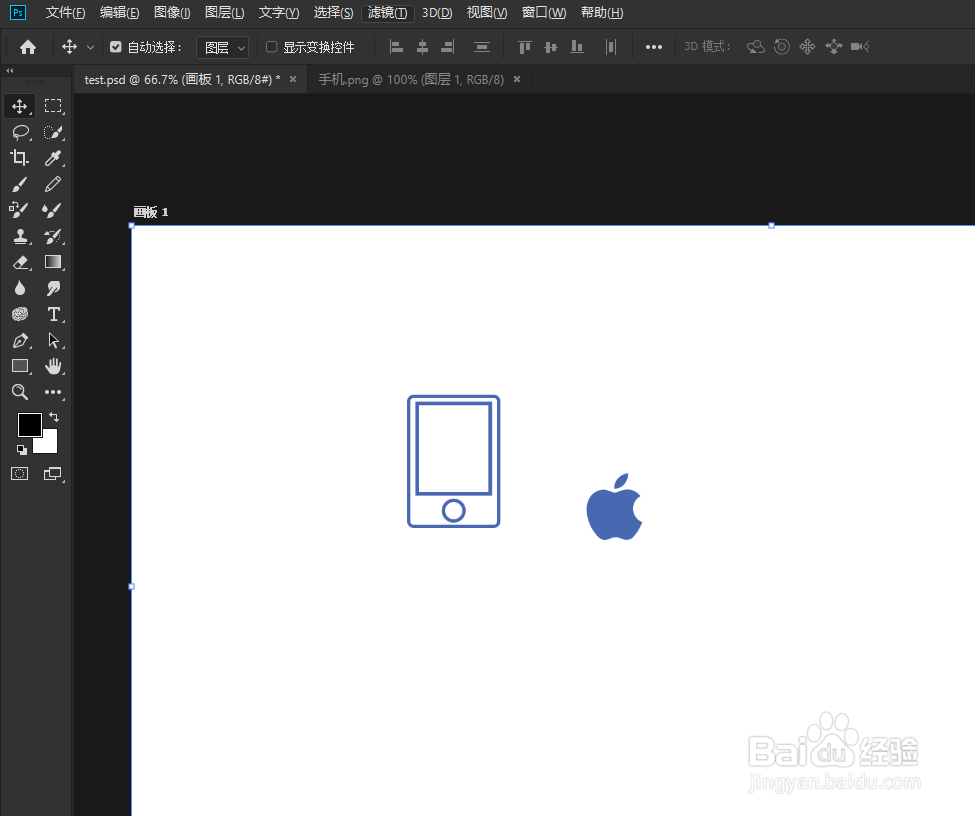Screen dimensions: 975x816
Task: Toggle Quick Mask mode
Action: coord(19,474)
